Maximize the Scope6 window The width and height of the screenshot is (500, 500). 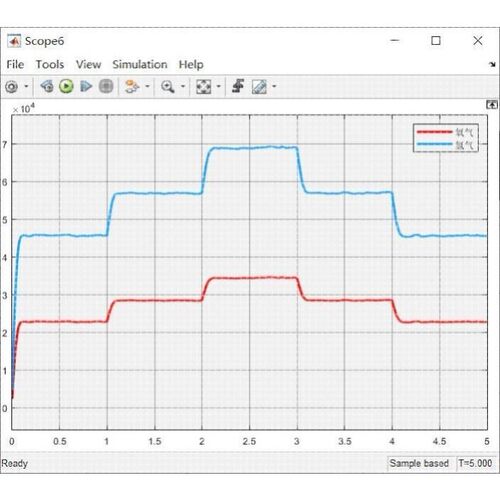point(436,41)
